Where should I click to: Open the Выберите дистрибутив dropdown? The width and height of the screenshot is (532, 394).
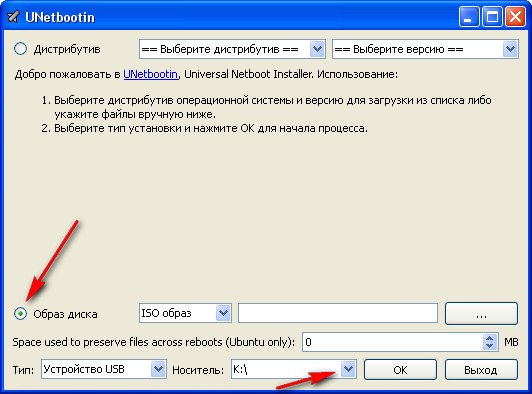(x=232, y=49)
